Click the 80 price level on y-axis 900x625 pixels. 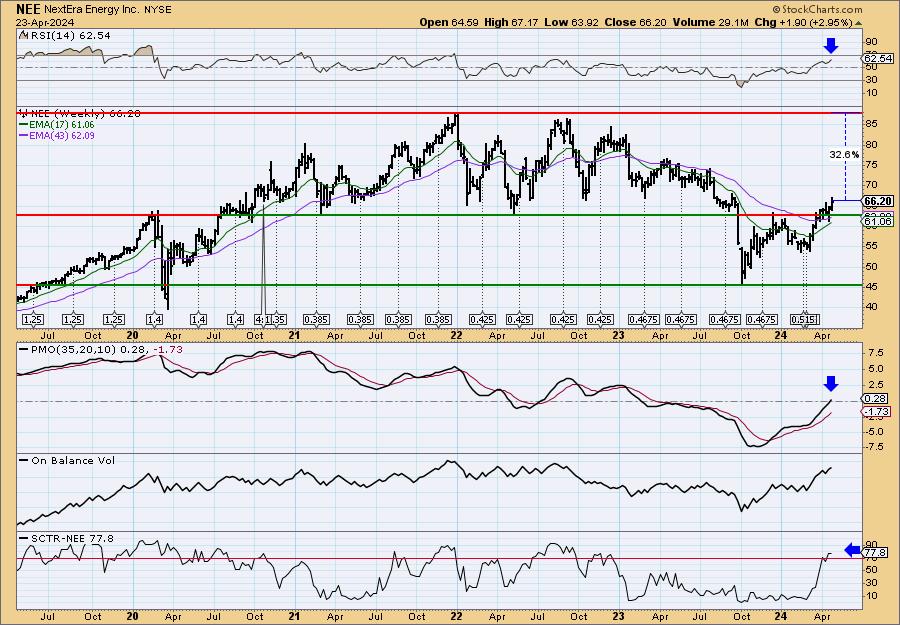871,145
